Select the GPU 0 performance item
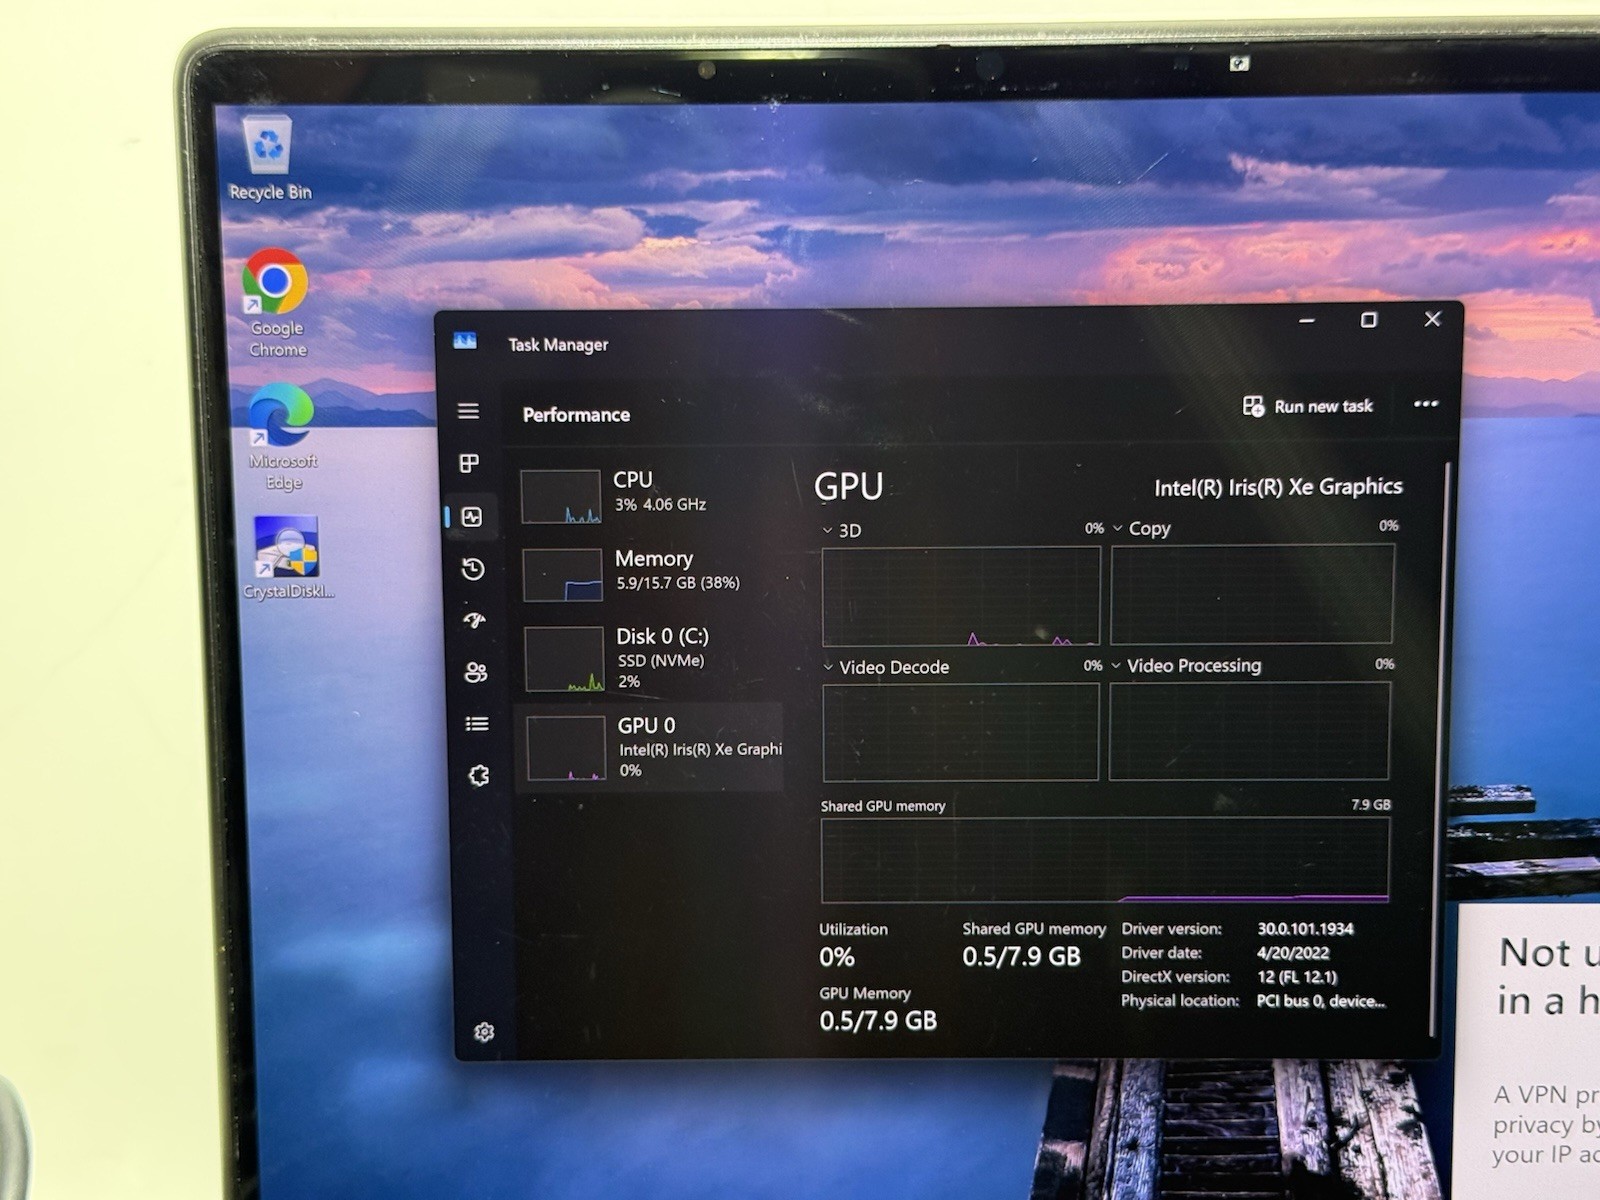This screenshot has height=1200, width=1600. coord(650,747)
